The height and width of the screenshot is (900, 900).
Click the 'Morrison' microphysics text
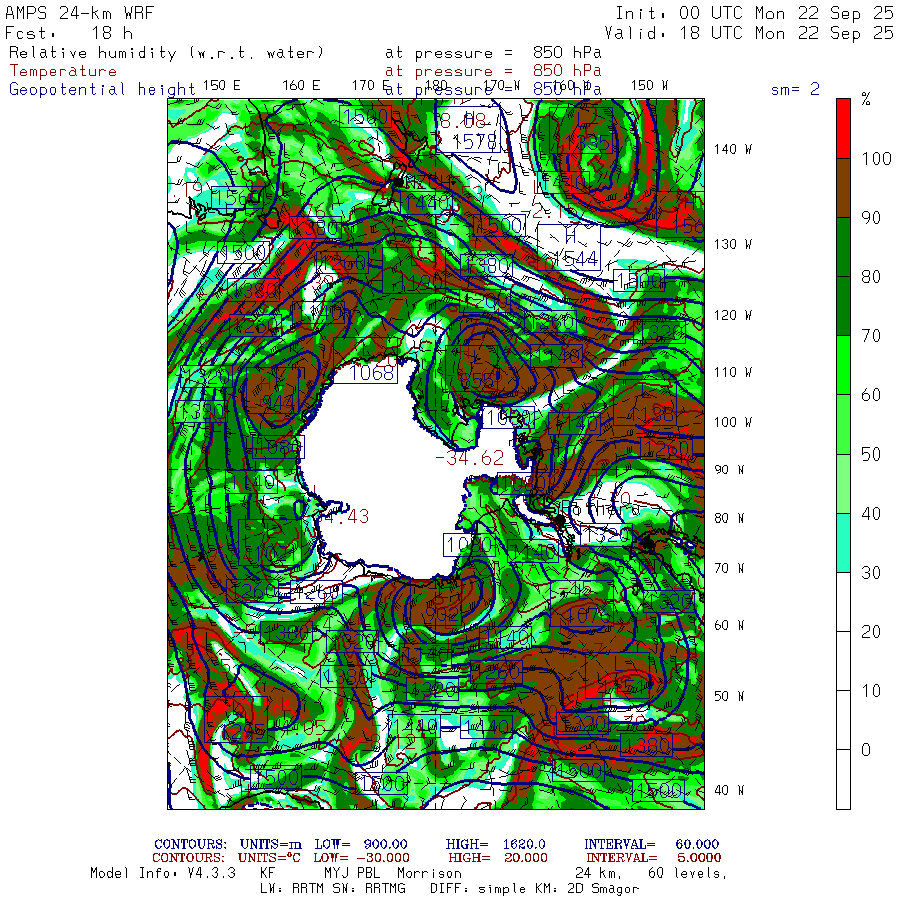point(429,873)
